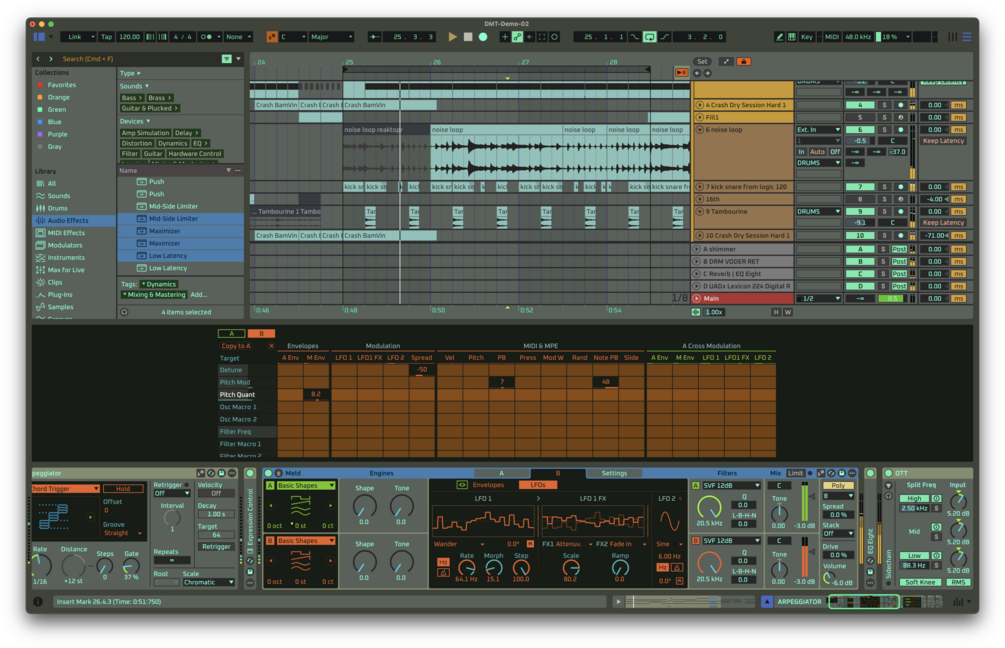Click the H height optimize button

[776, 312]
